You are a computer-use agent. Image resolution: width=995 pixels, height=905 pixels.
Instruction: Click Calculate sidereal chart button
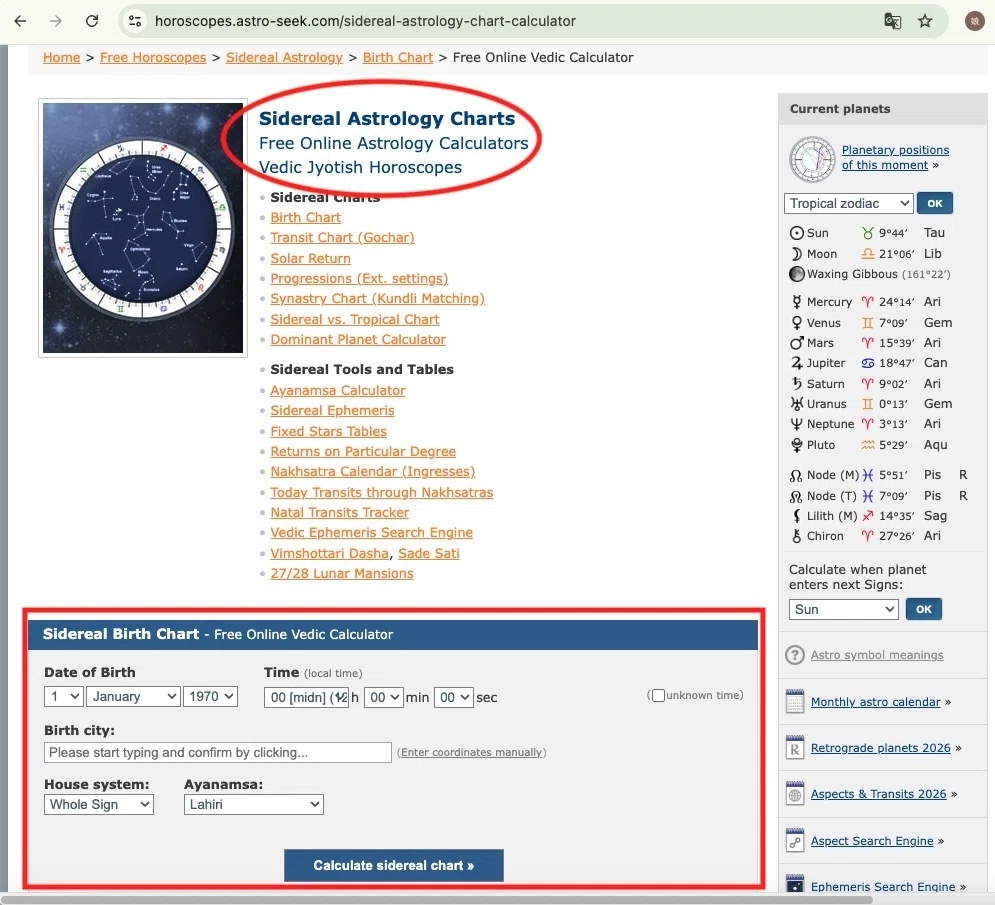tap(393, 866)
